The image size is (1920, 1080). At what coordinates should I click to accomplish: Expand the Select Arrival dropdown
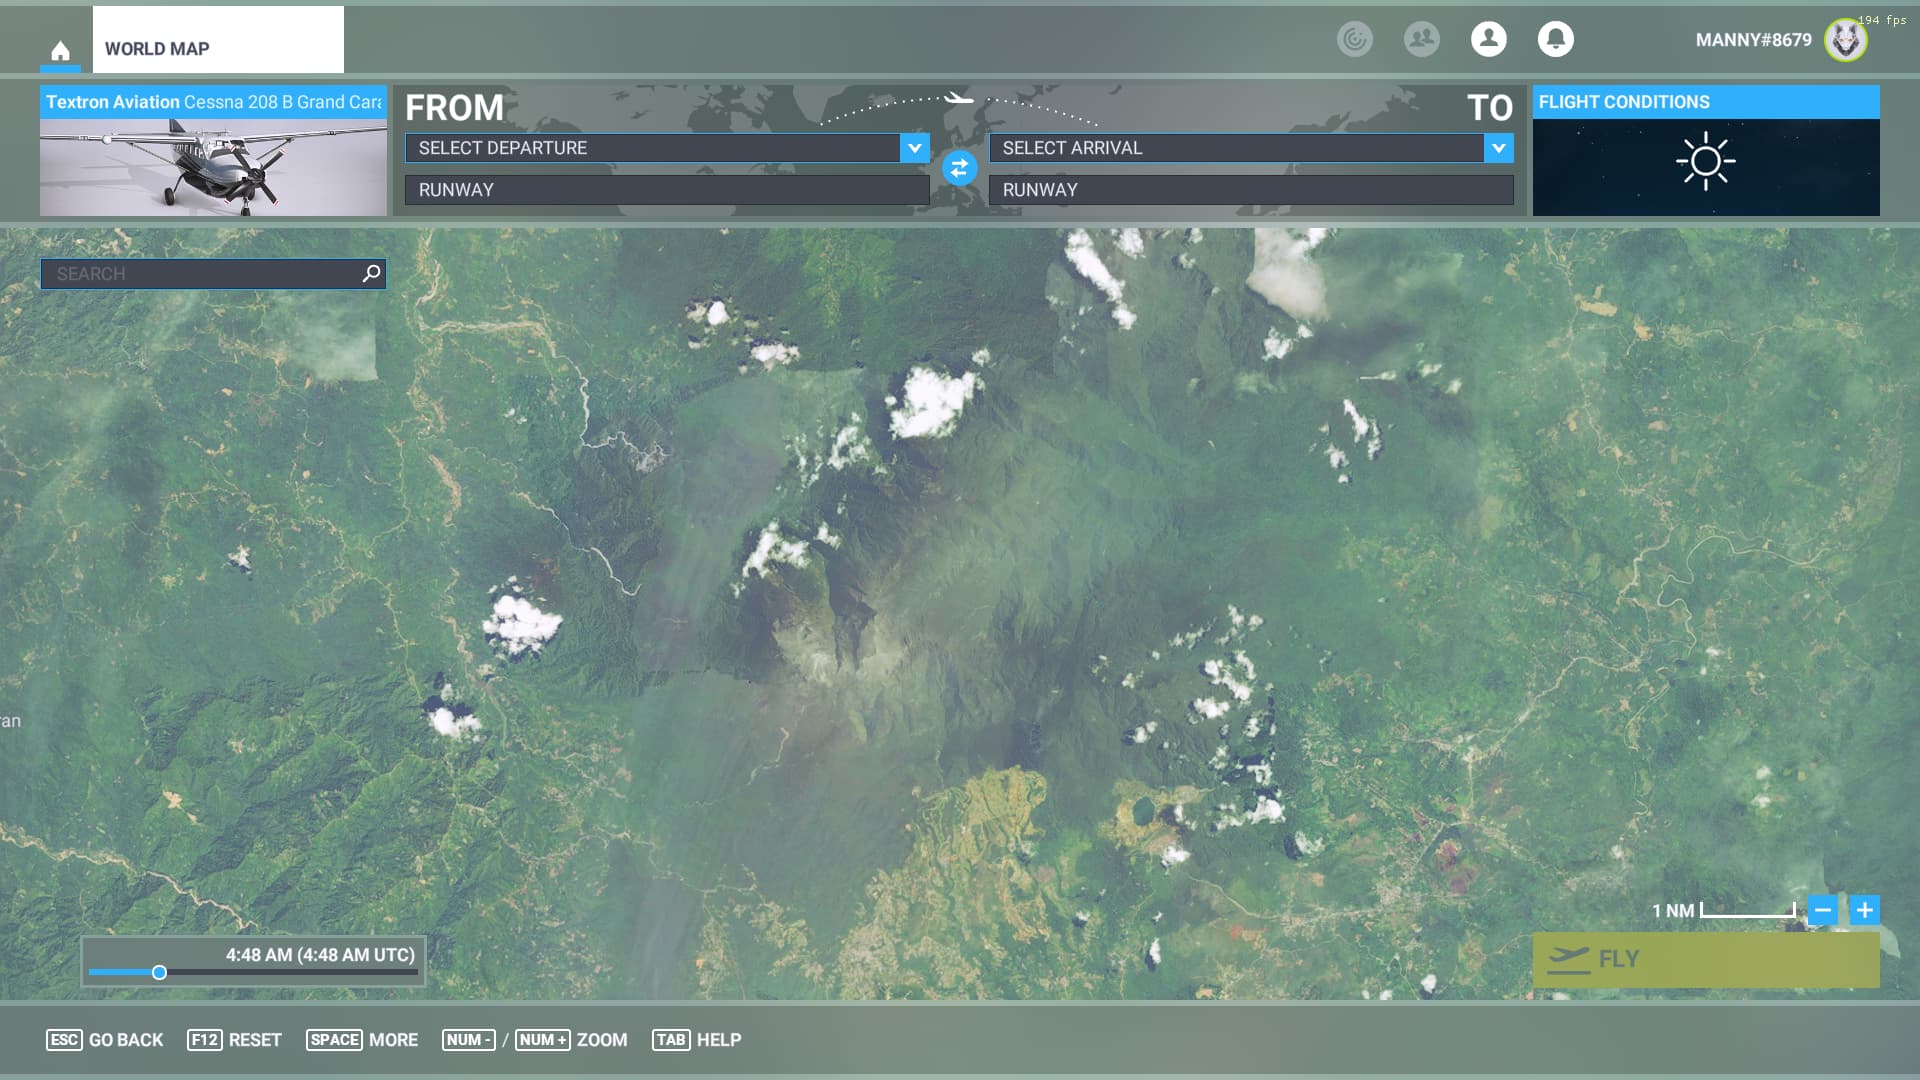pyautogui.click(x=1498, y=148)
